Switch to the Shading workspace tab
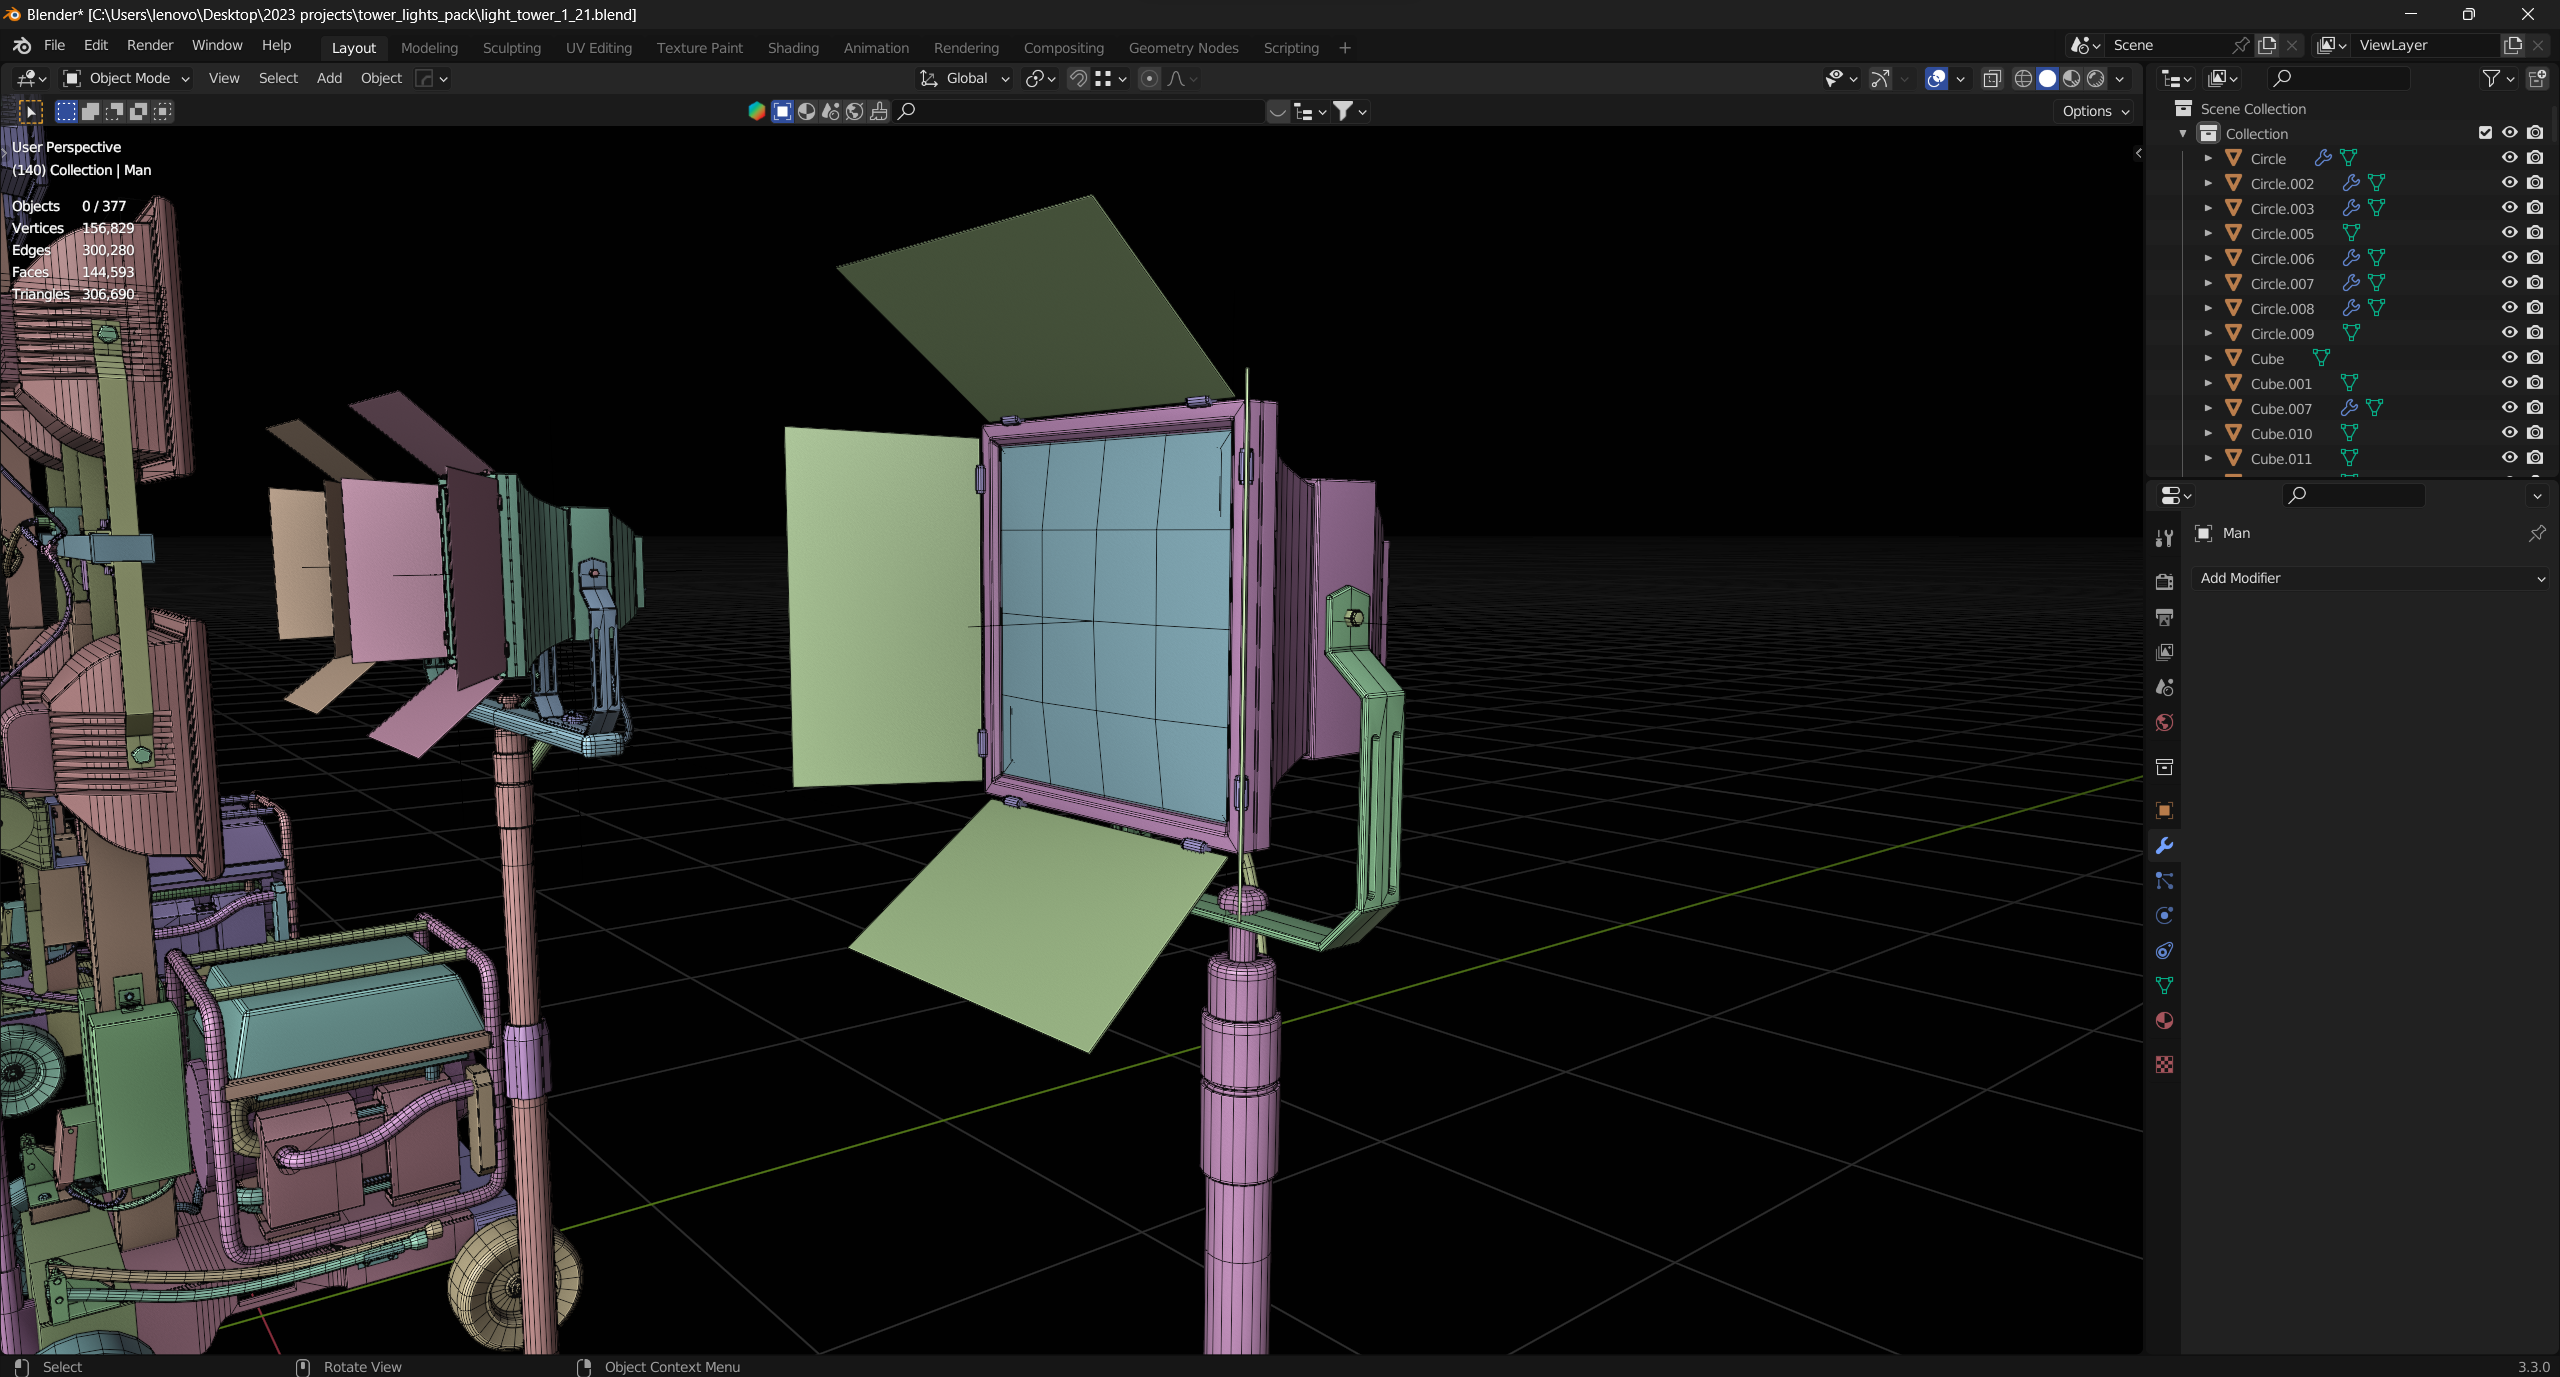Viewport: 2560px width, 1377px height. pos(792,48)
